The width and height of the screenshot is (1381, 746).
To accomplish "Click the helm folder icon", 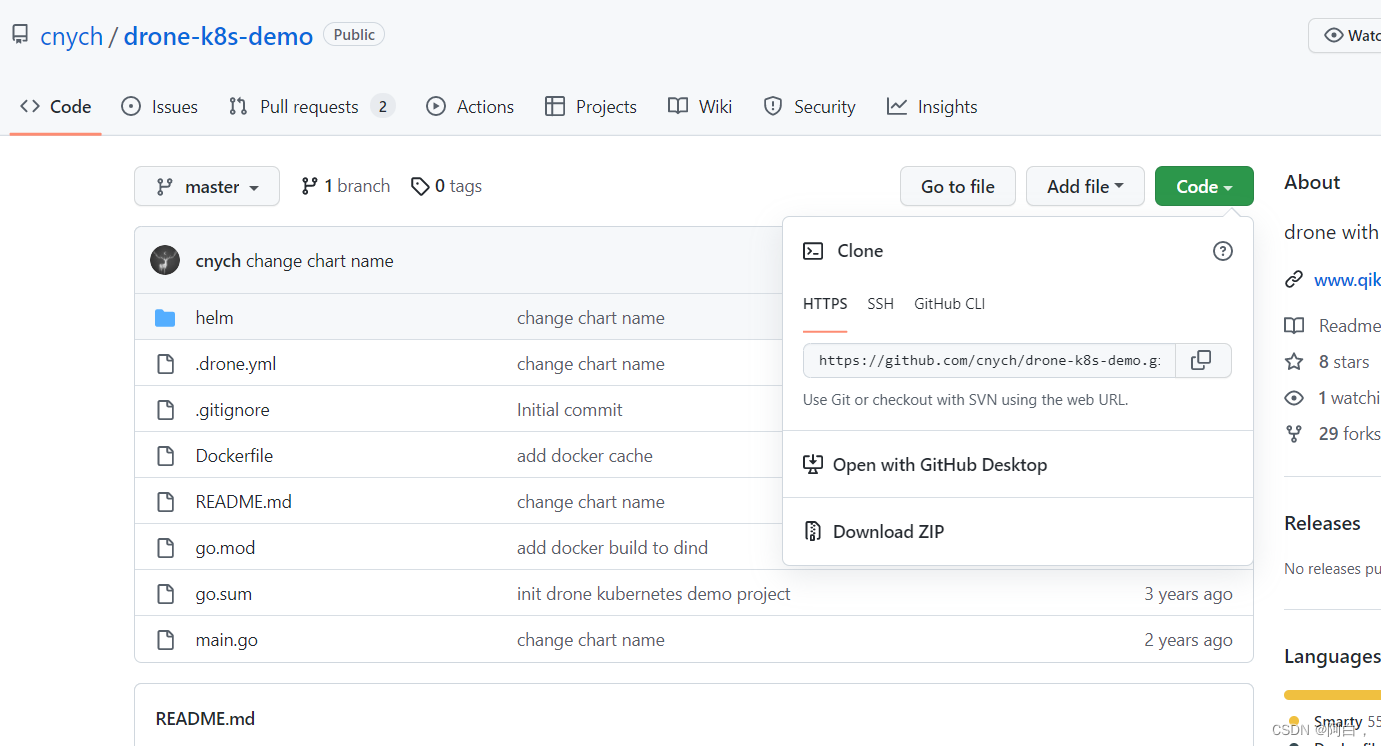I will click(x=166, y=318).
